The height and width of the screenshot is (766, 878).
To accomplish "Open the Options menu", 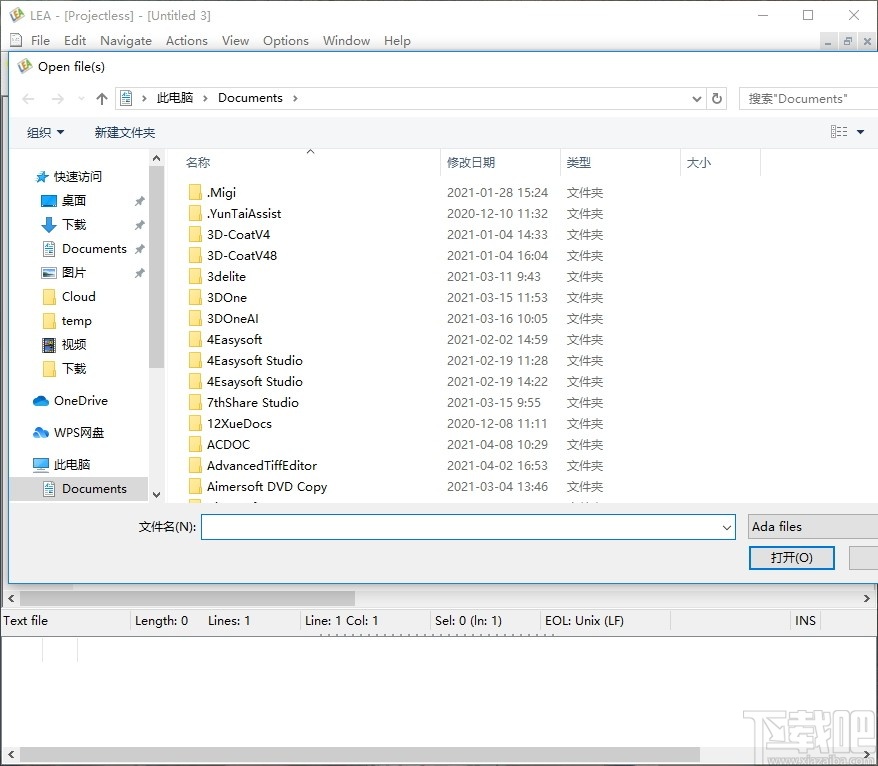I will click(x=286, y=41).
